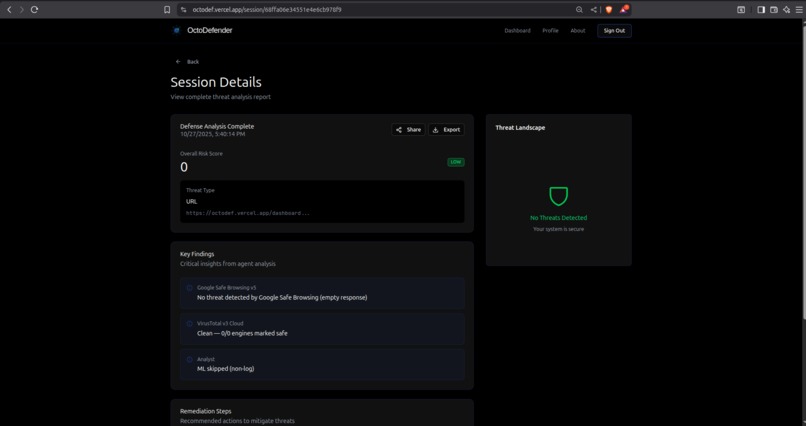806x426 pixels.
Task: Open Leo AI assistant icon
Action: (x=786, y=9)
